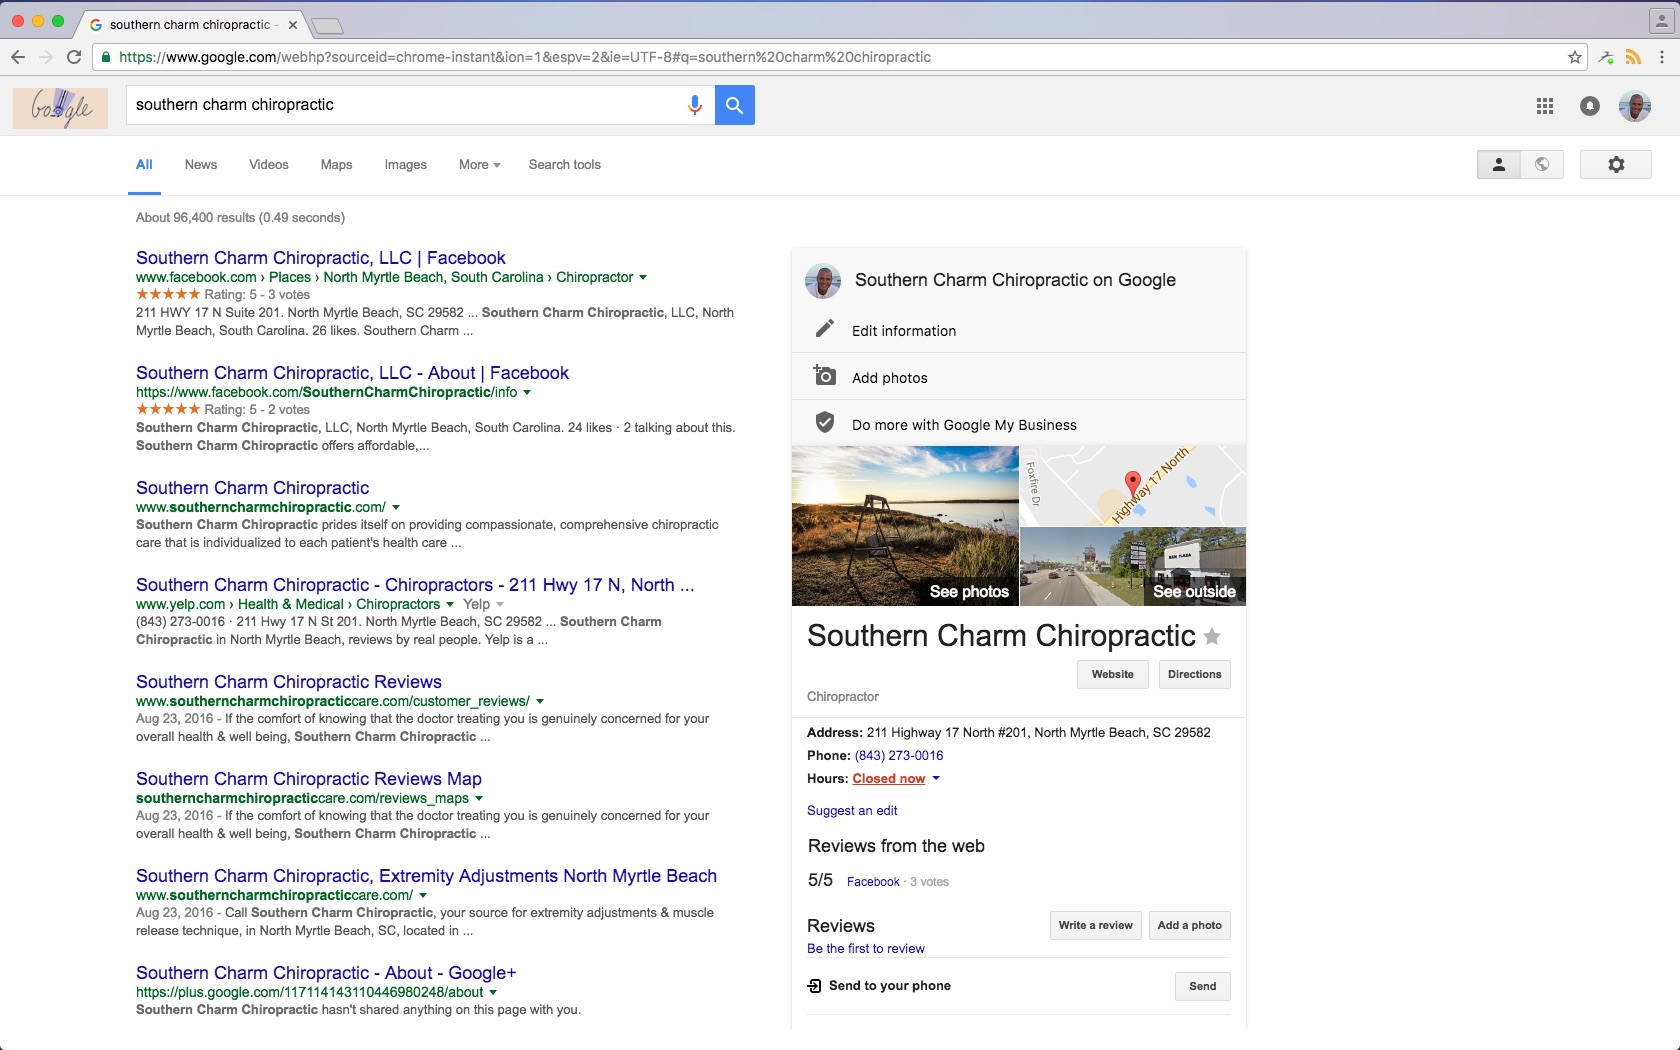Open dropdown beside plus.google.com about URL
The image size is (1680, 1050).
click(x=493, y=993)
